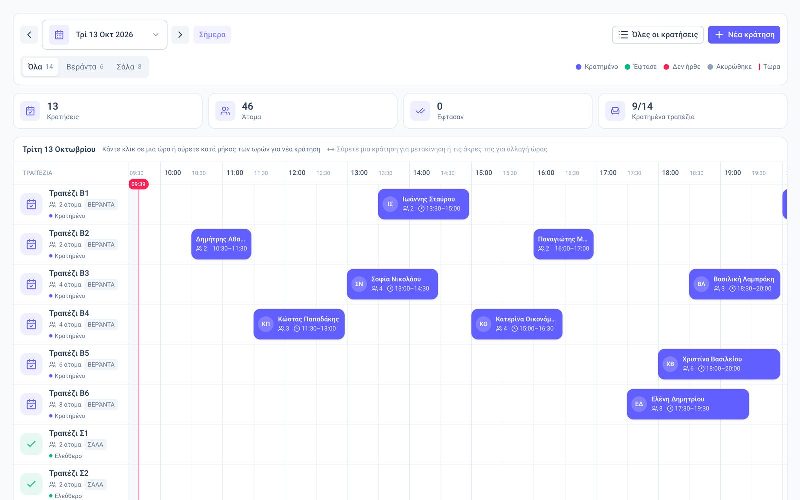Viewport: 800px width, 500px height.
Task: Click the green checkmark icon of Τραπέζι Σ1
Action: coord(31,444)
